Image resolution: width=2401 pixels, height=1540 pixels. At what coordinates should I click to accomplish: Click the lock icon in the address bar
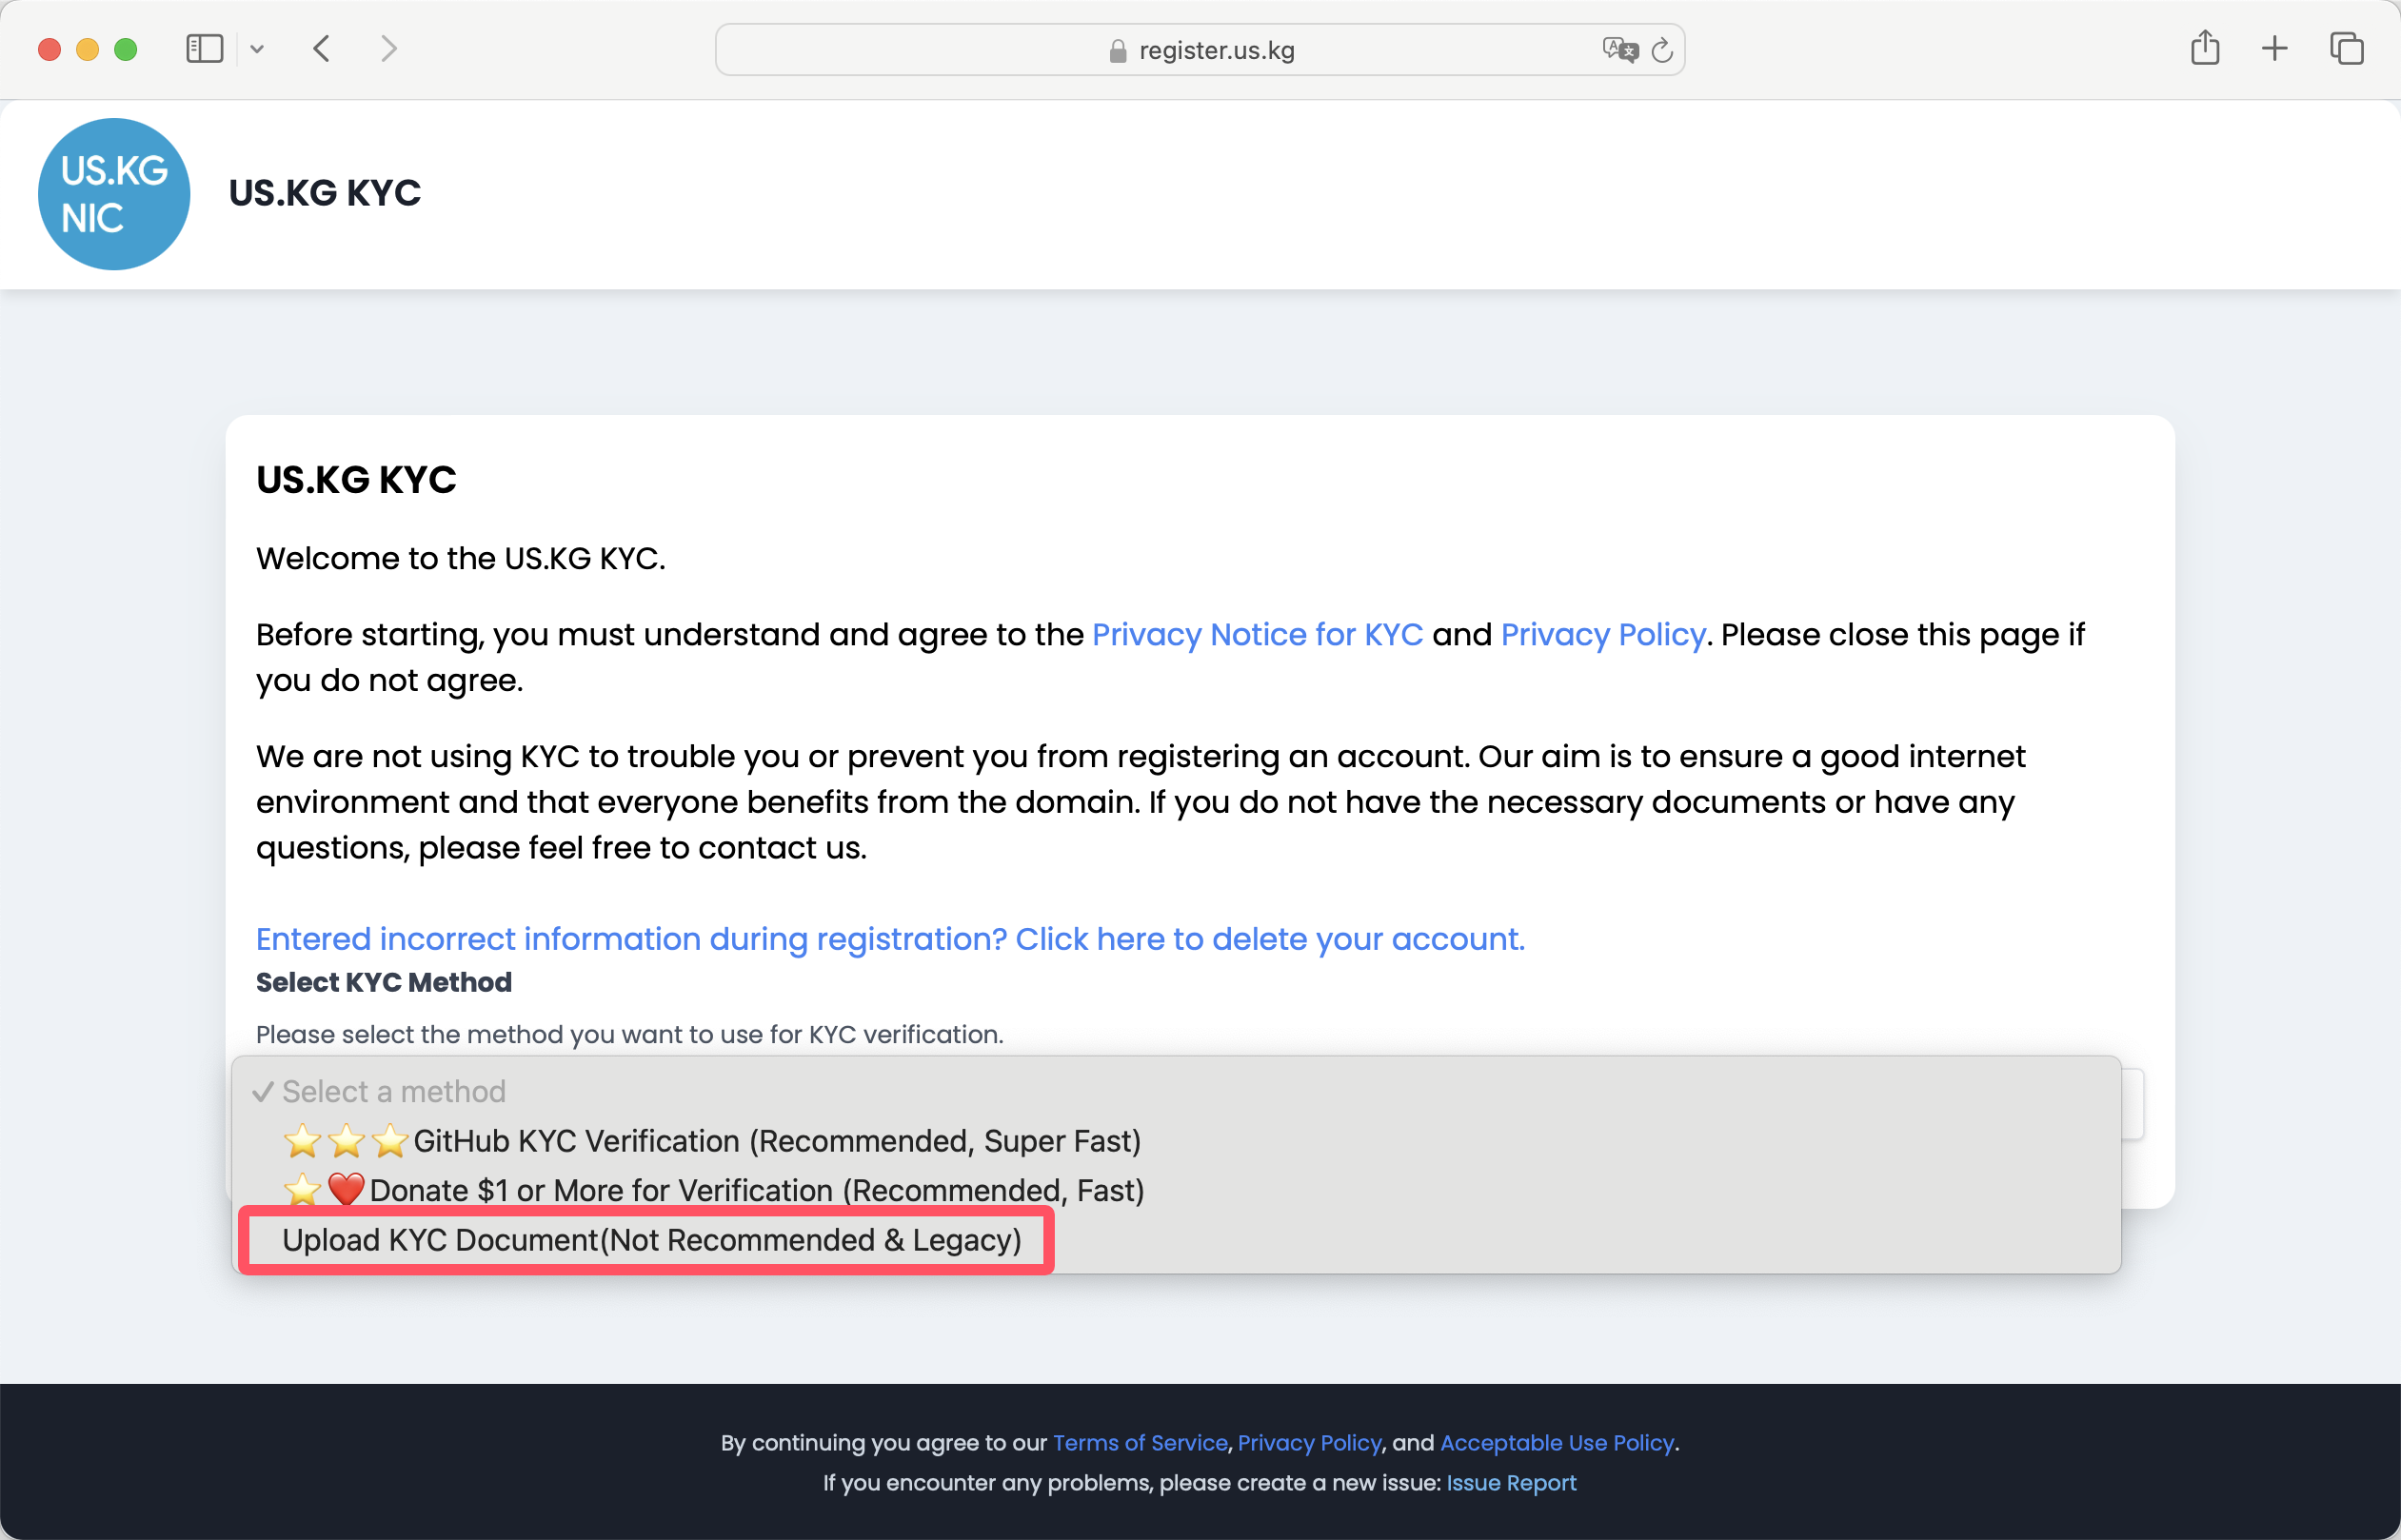pos(1118,51)
